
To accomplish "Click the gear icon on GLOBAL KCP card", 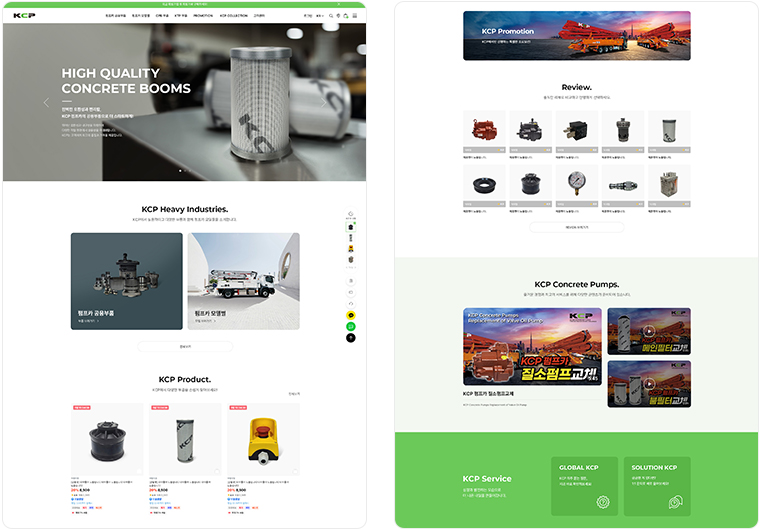I will point(603,502).
